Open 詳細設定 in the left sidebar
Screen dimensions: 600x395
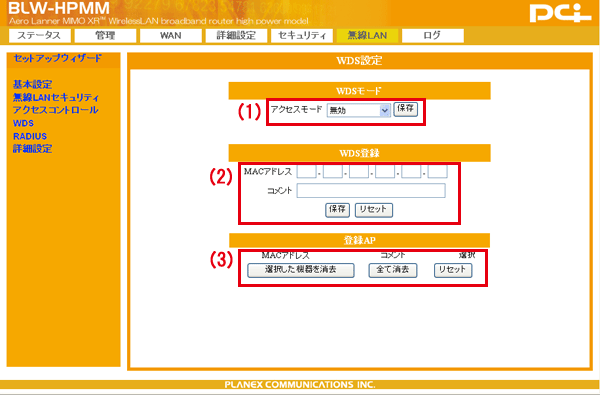tap(33, 149)
